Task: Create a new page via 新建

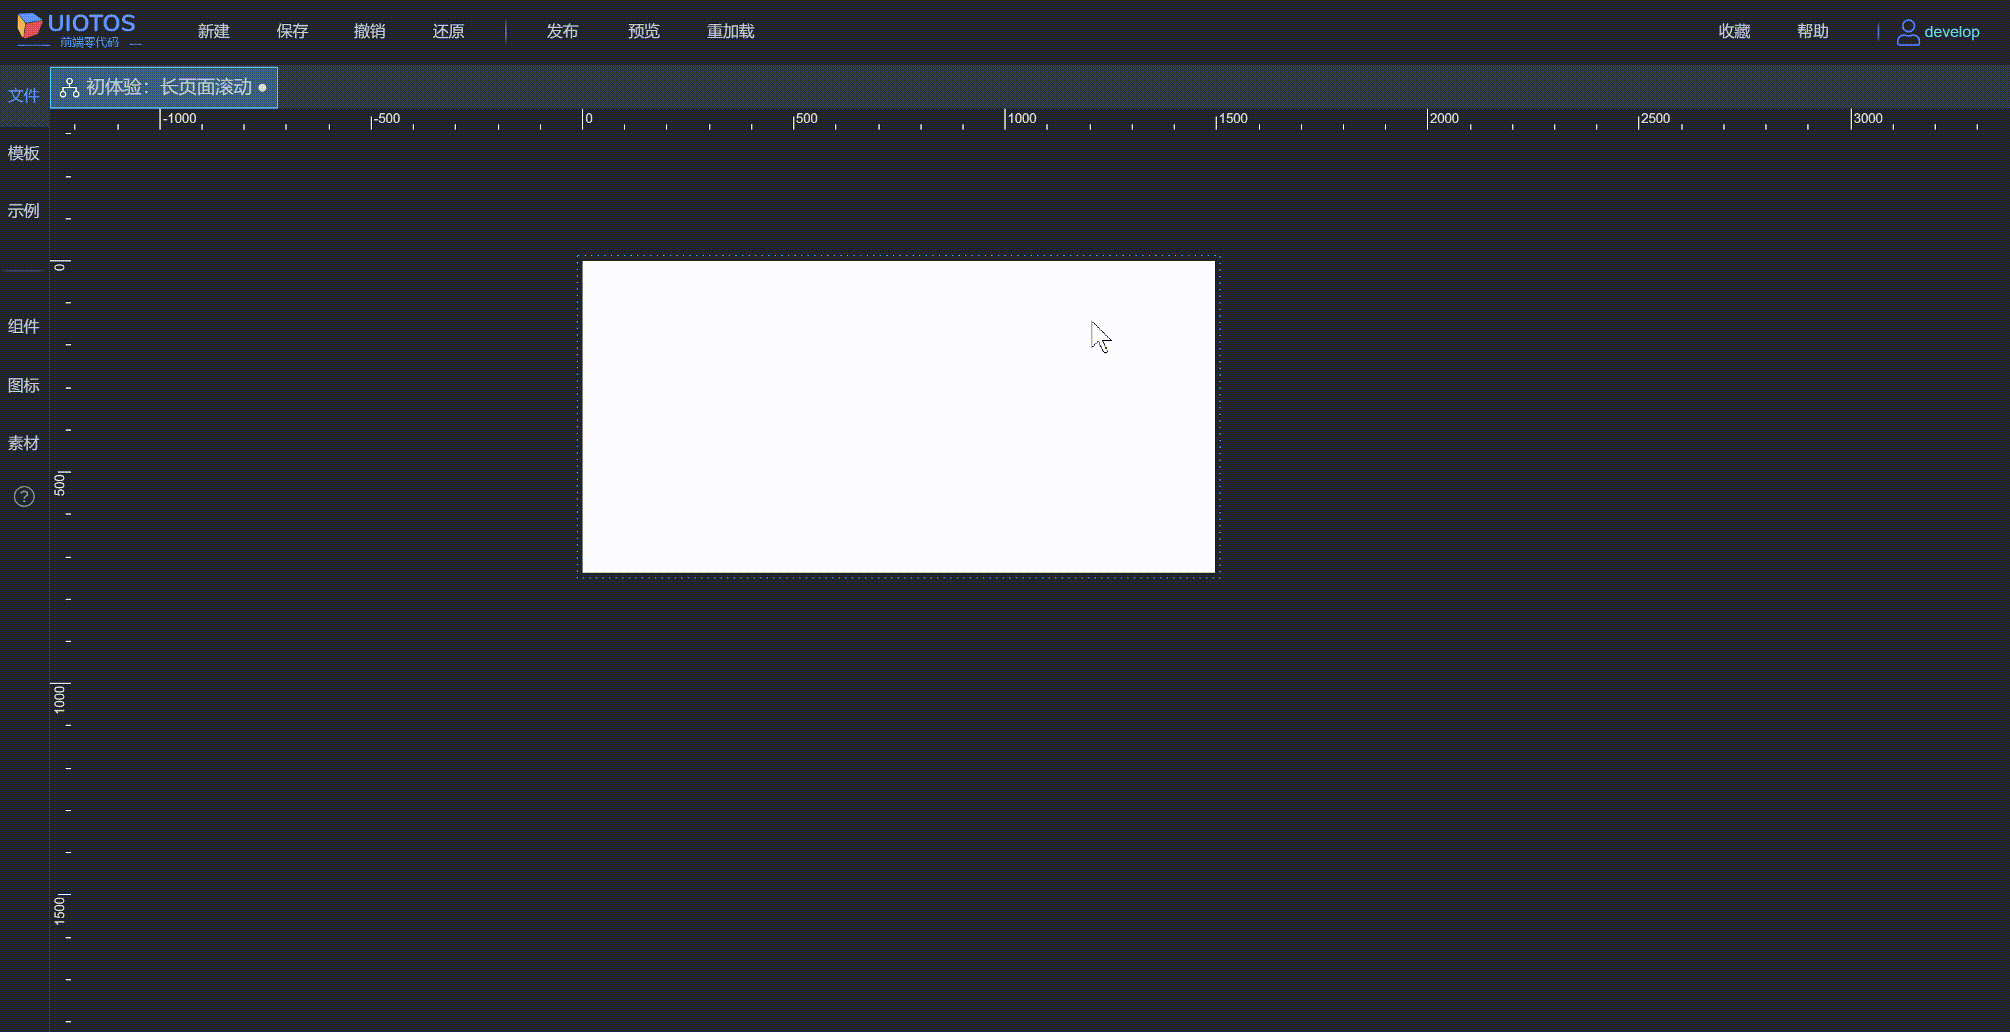Action: click(213, 31)
